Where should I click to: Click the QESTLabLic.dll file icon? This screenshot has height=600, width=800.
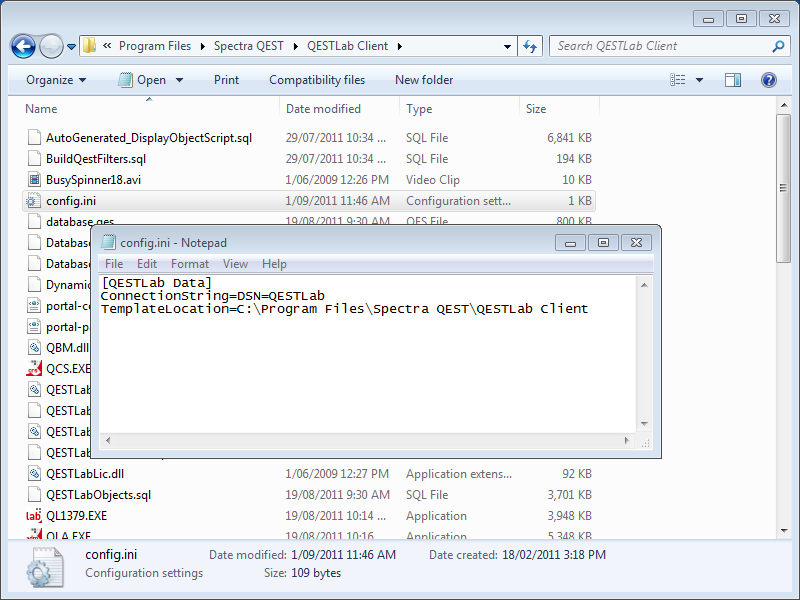pyautogui.click(x=34, y=474)
